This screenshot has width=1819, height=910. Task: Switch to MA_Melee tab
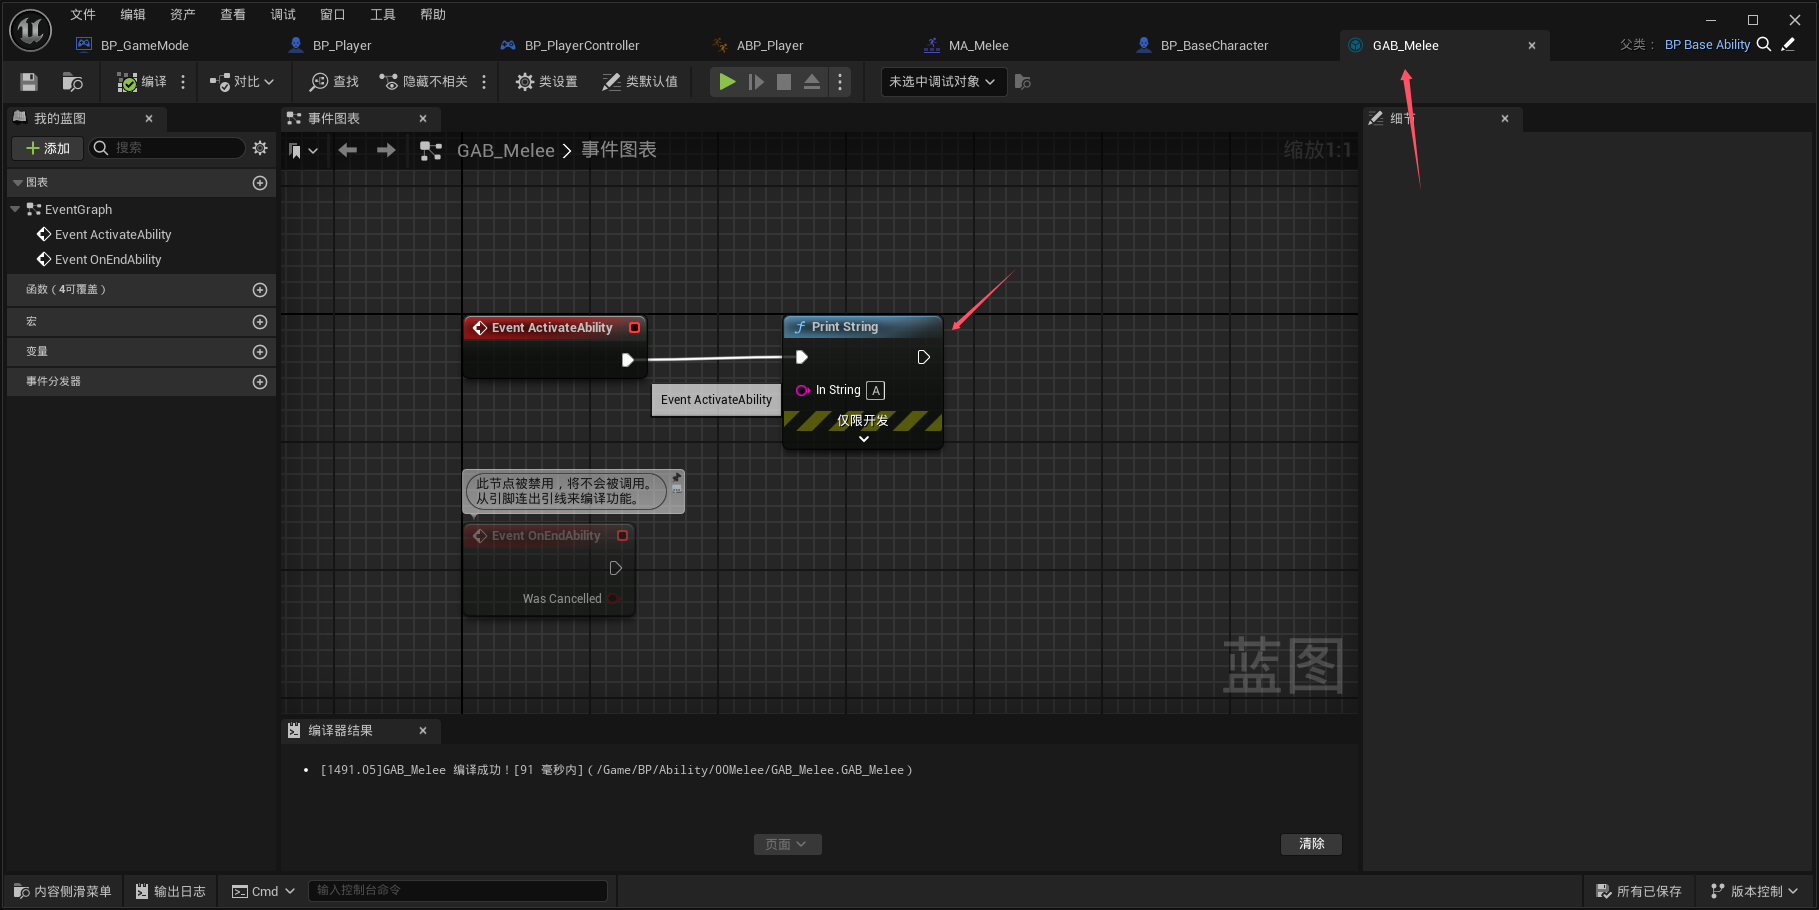click(978, 45)
